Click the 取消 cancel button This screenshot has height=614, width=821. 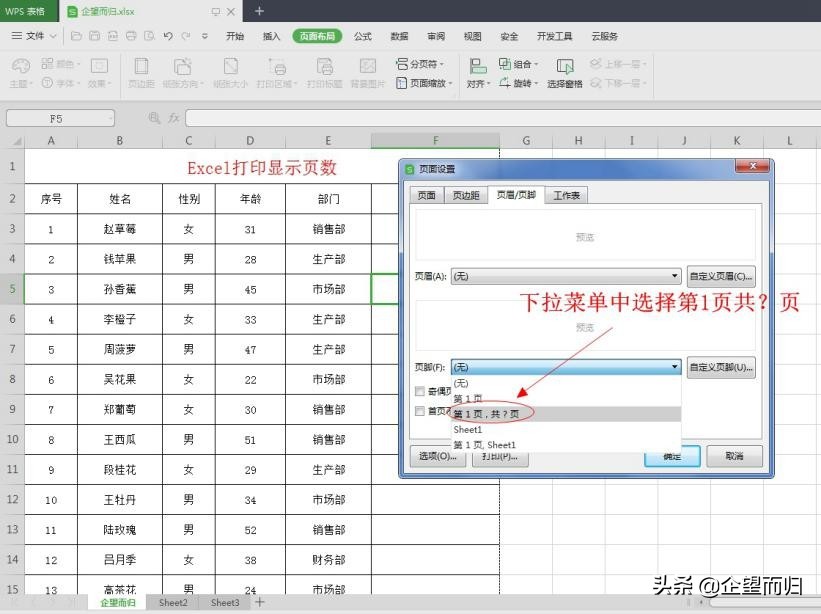point(734,456)
